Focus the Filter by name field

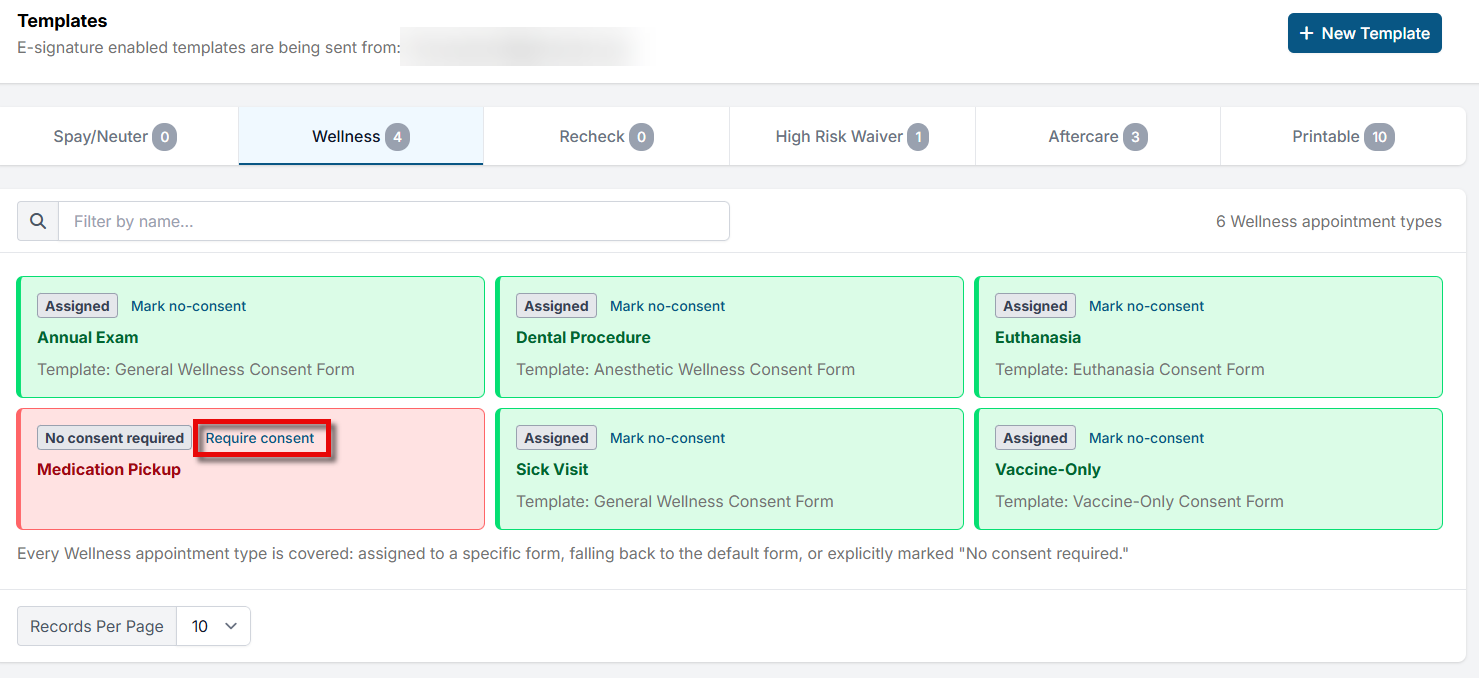(394, 221)
